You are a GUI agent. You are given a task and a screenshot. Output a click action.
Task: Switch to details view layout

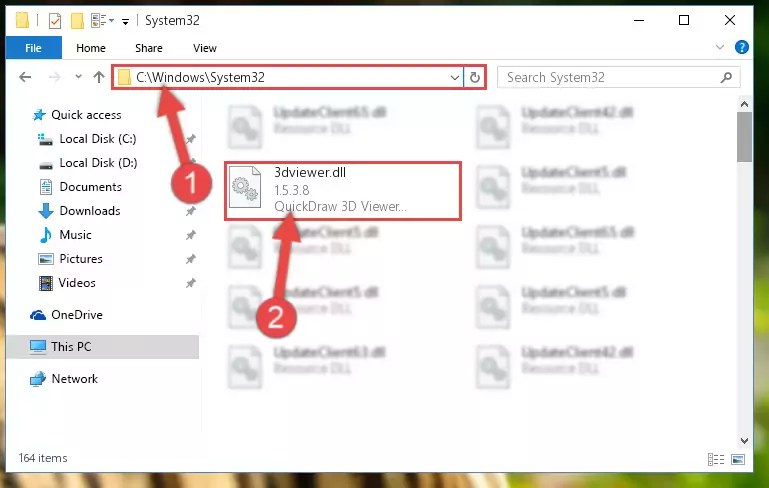coord(716,459)
